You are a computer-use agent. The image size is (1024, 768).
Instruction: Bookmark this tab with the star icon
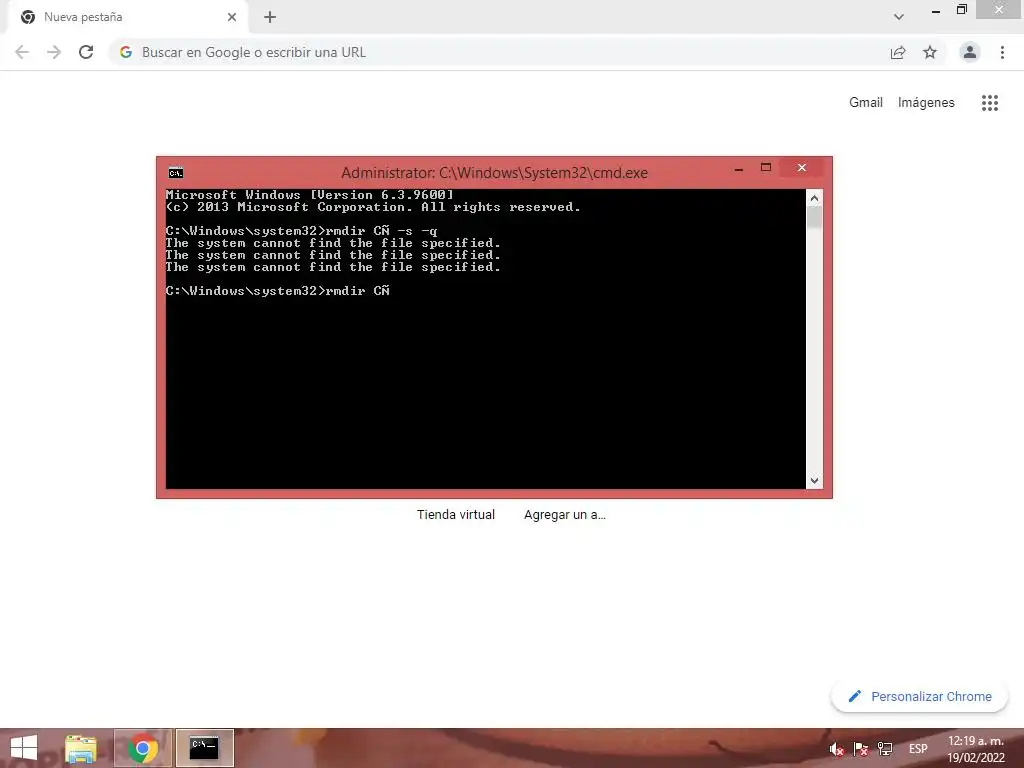(x=930, y=52)
